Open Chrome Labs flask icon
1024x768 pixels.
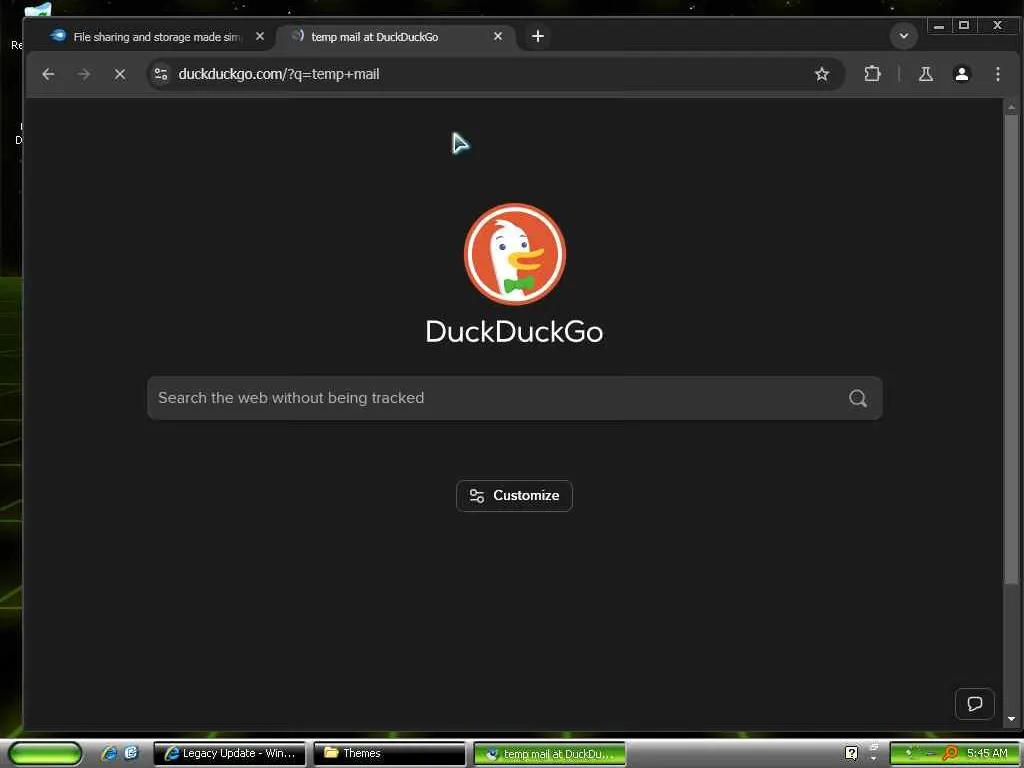(925, 74)
